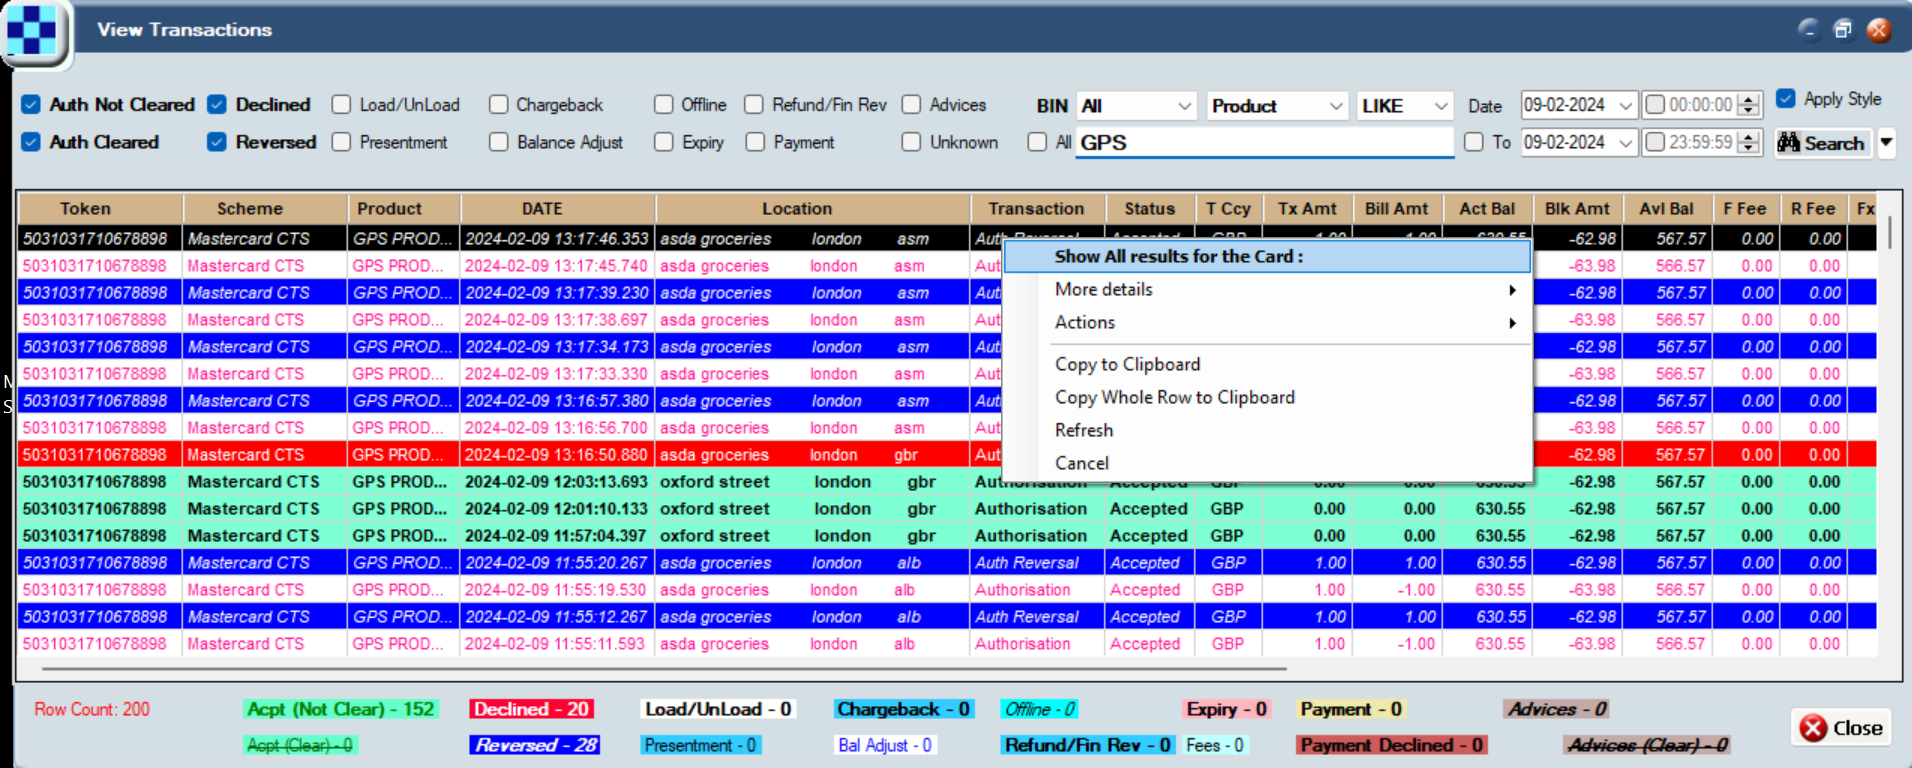Enable the 00:00:00 start time checkbox

click(1655, 104)
